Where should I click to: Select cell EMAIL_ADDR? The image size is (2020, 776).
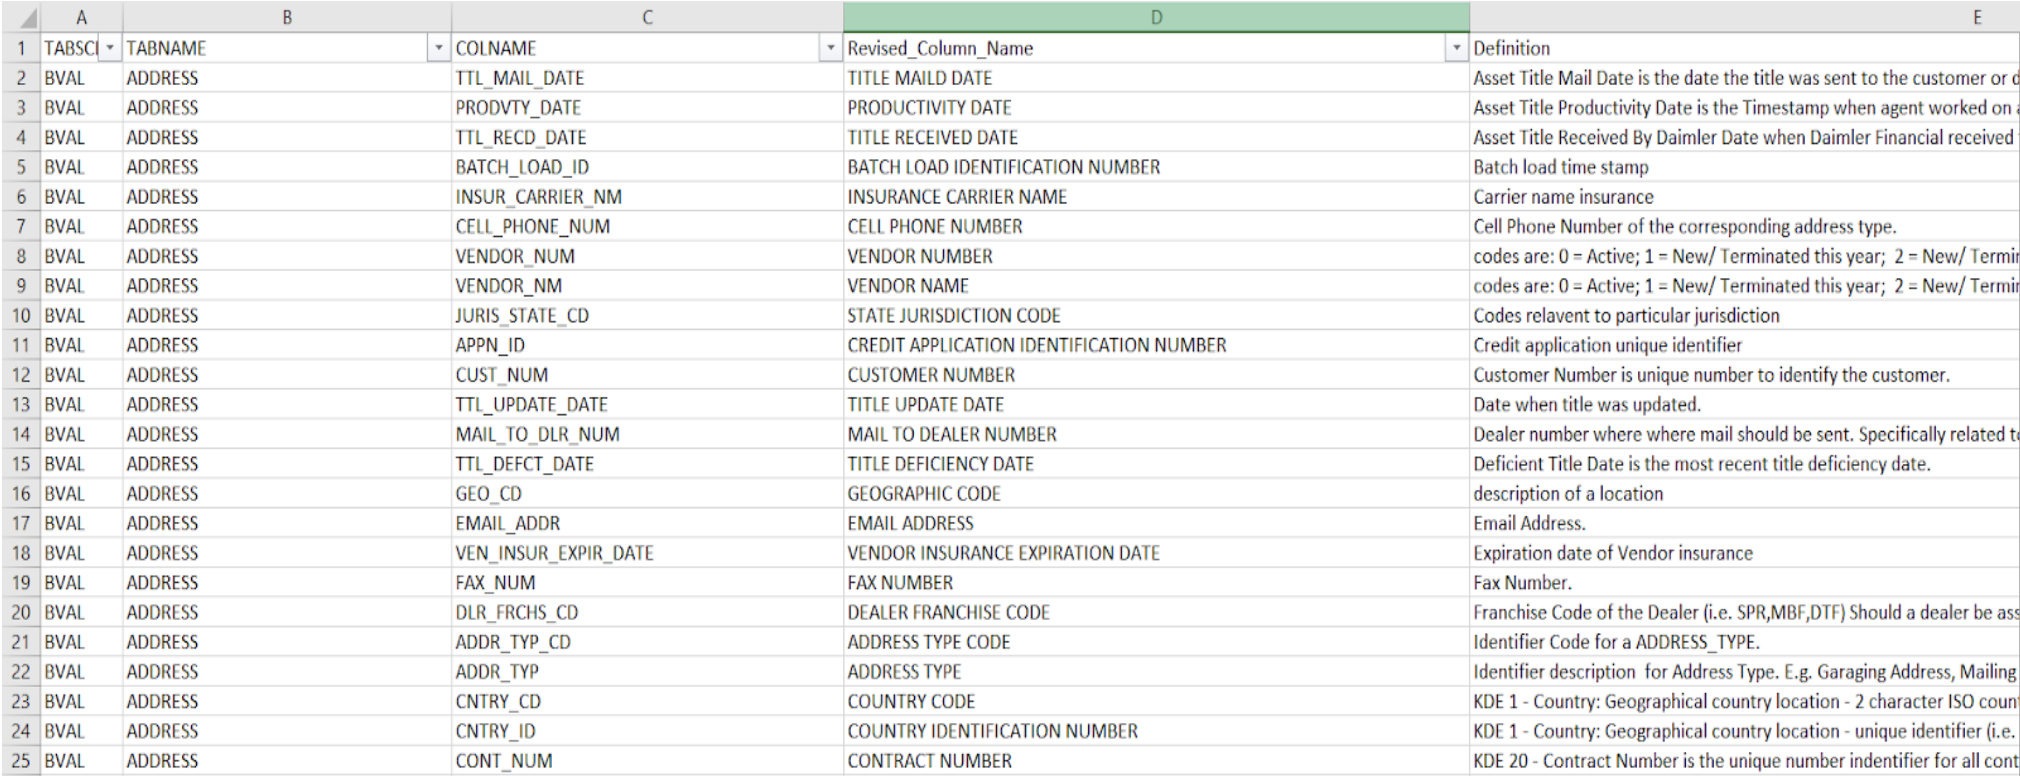(647, 523)
